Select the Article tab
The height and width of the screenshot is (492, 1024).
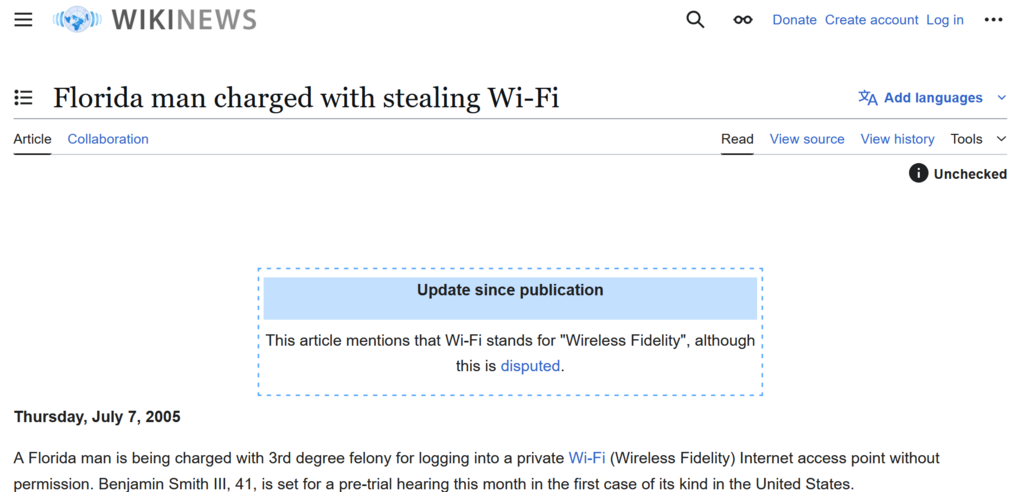coord(32,139)
